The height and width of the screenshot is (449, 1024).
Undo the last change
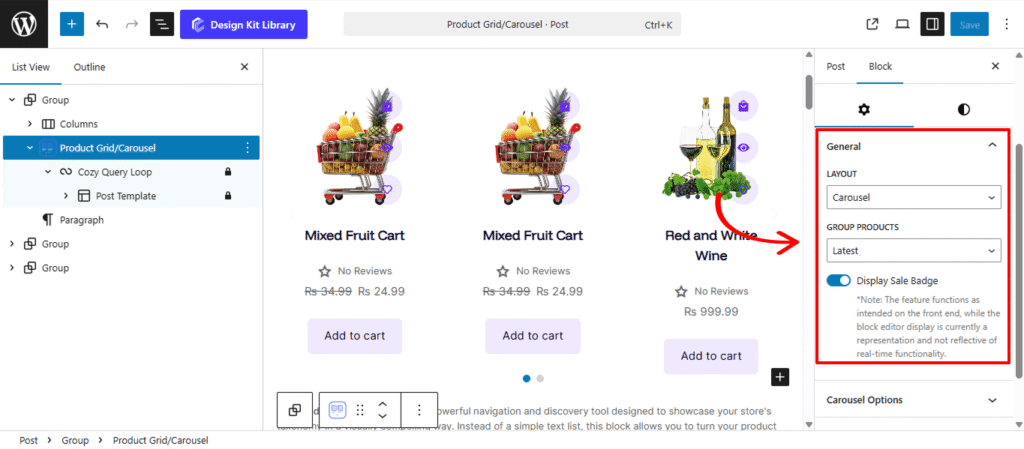coord(102,24)
